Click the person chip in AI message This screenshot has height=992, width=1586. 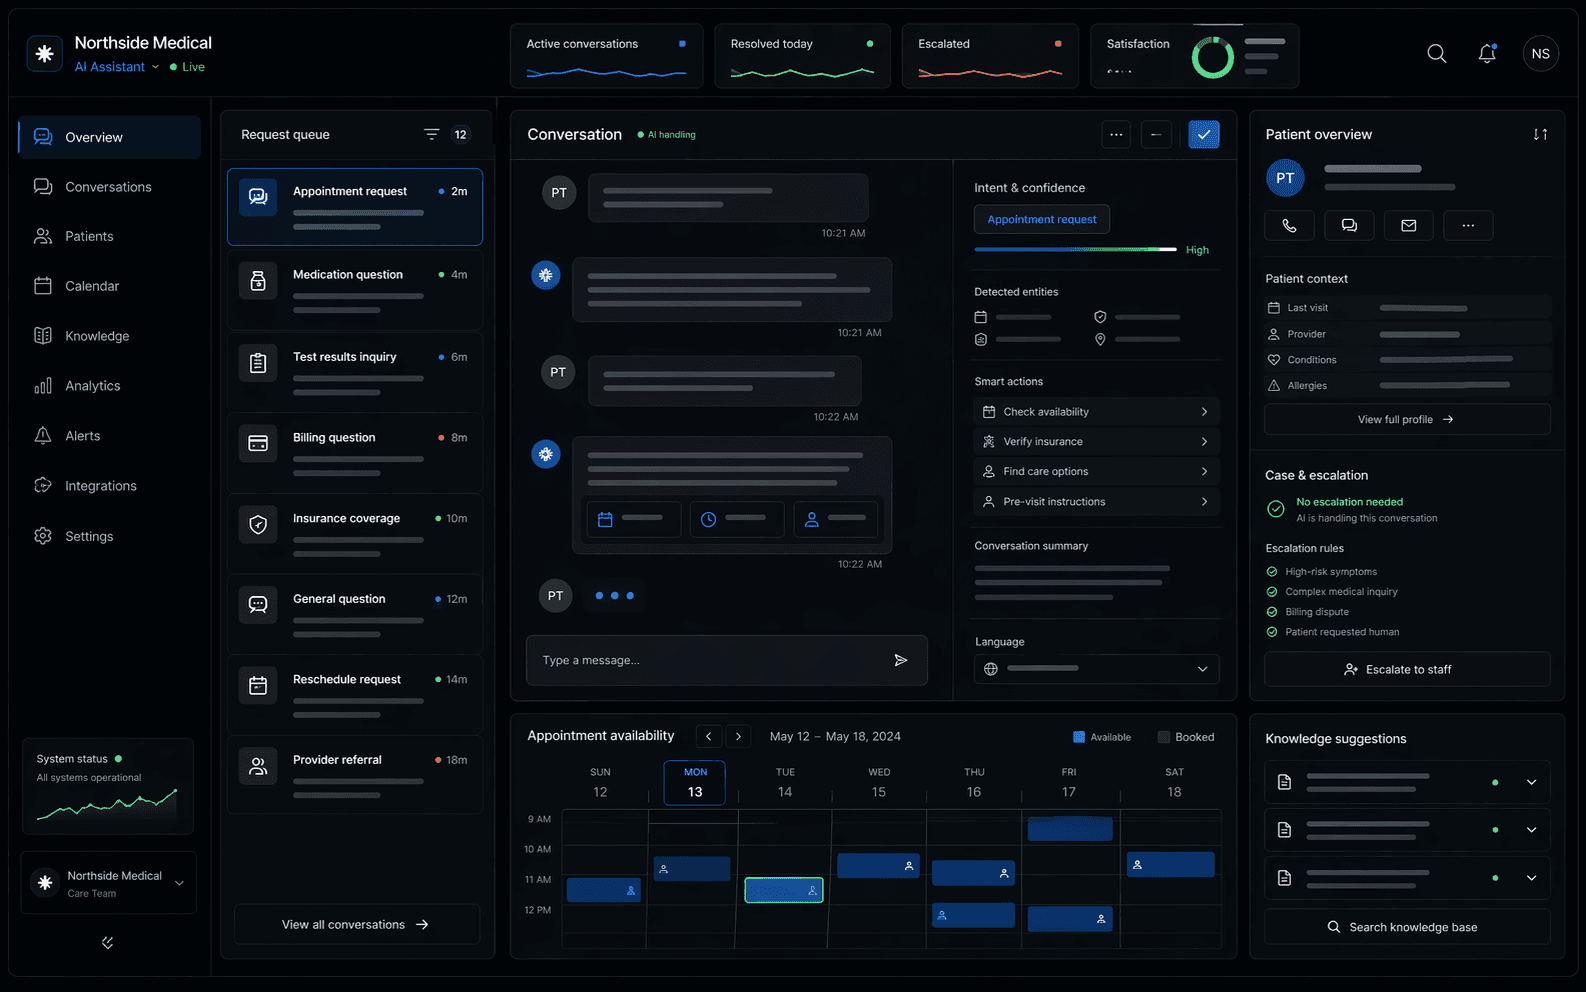tap(836, 519)
